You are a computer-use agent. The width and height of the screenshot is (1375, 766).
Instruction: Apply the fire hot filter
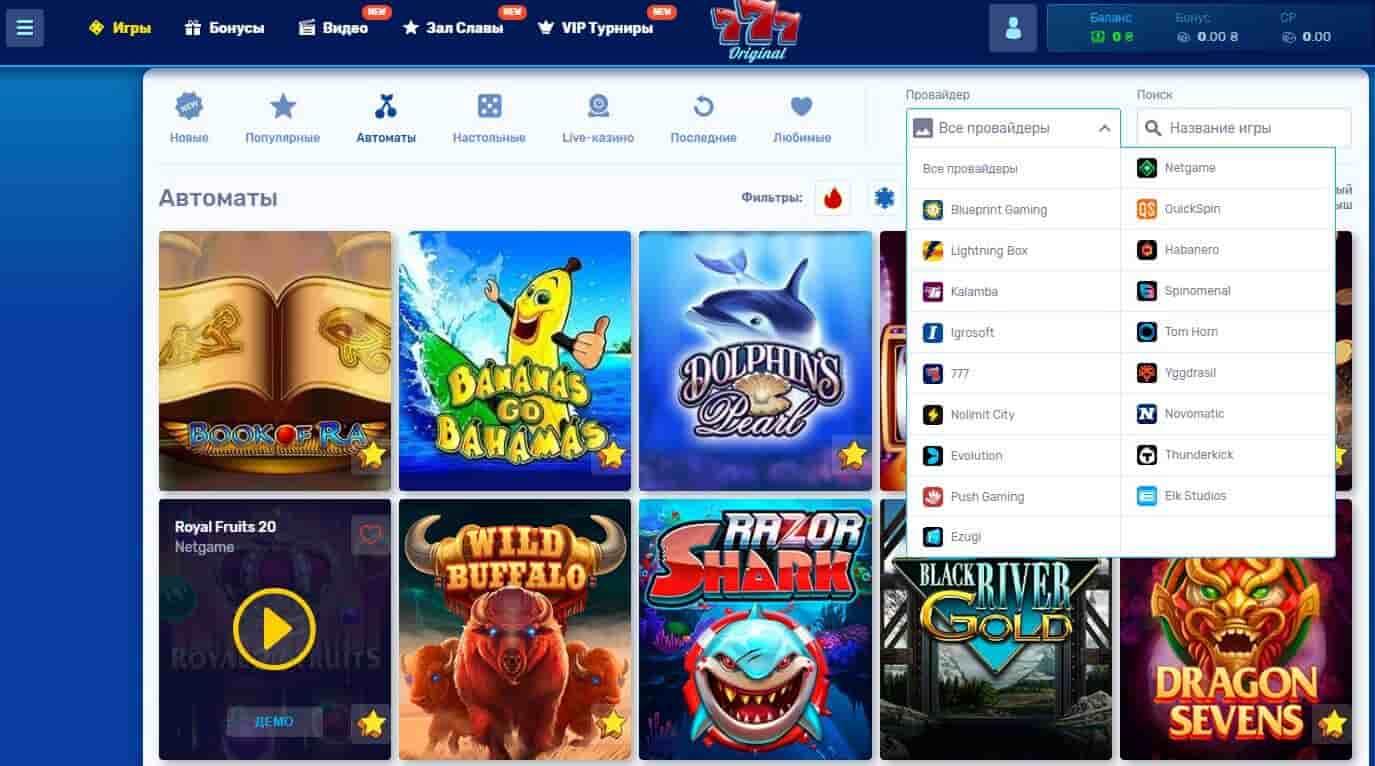833,198
